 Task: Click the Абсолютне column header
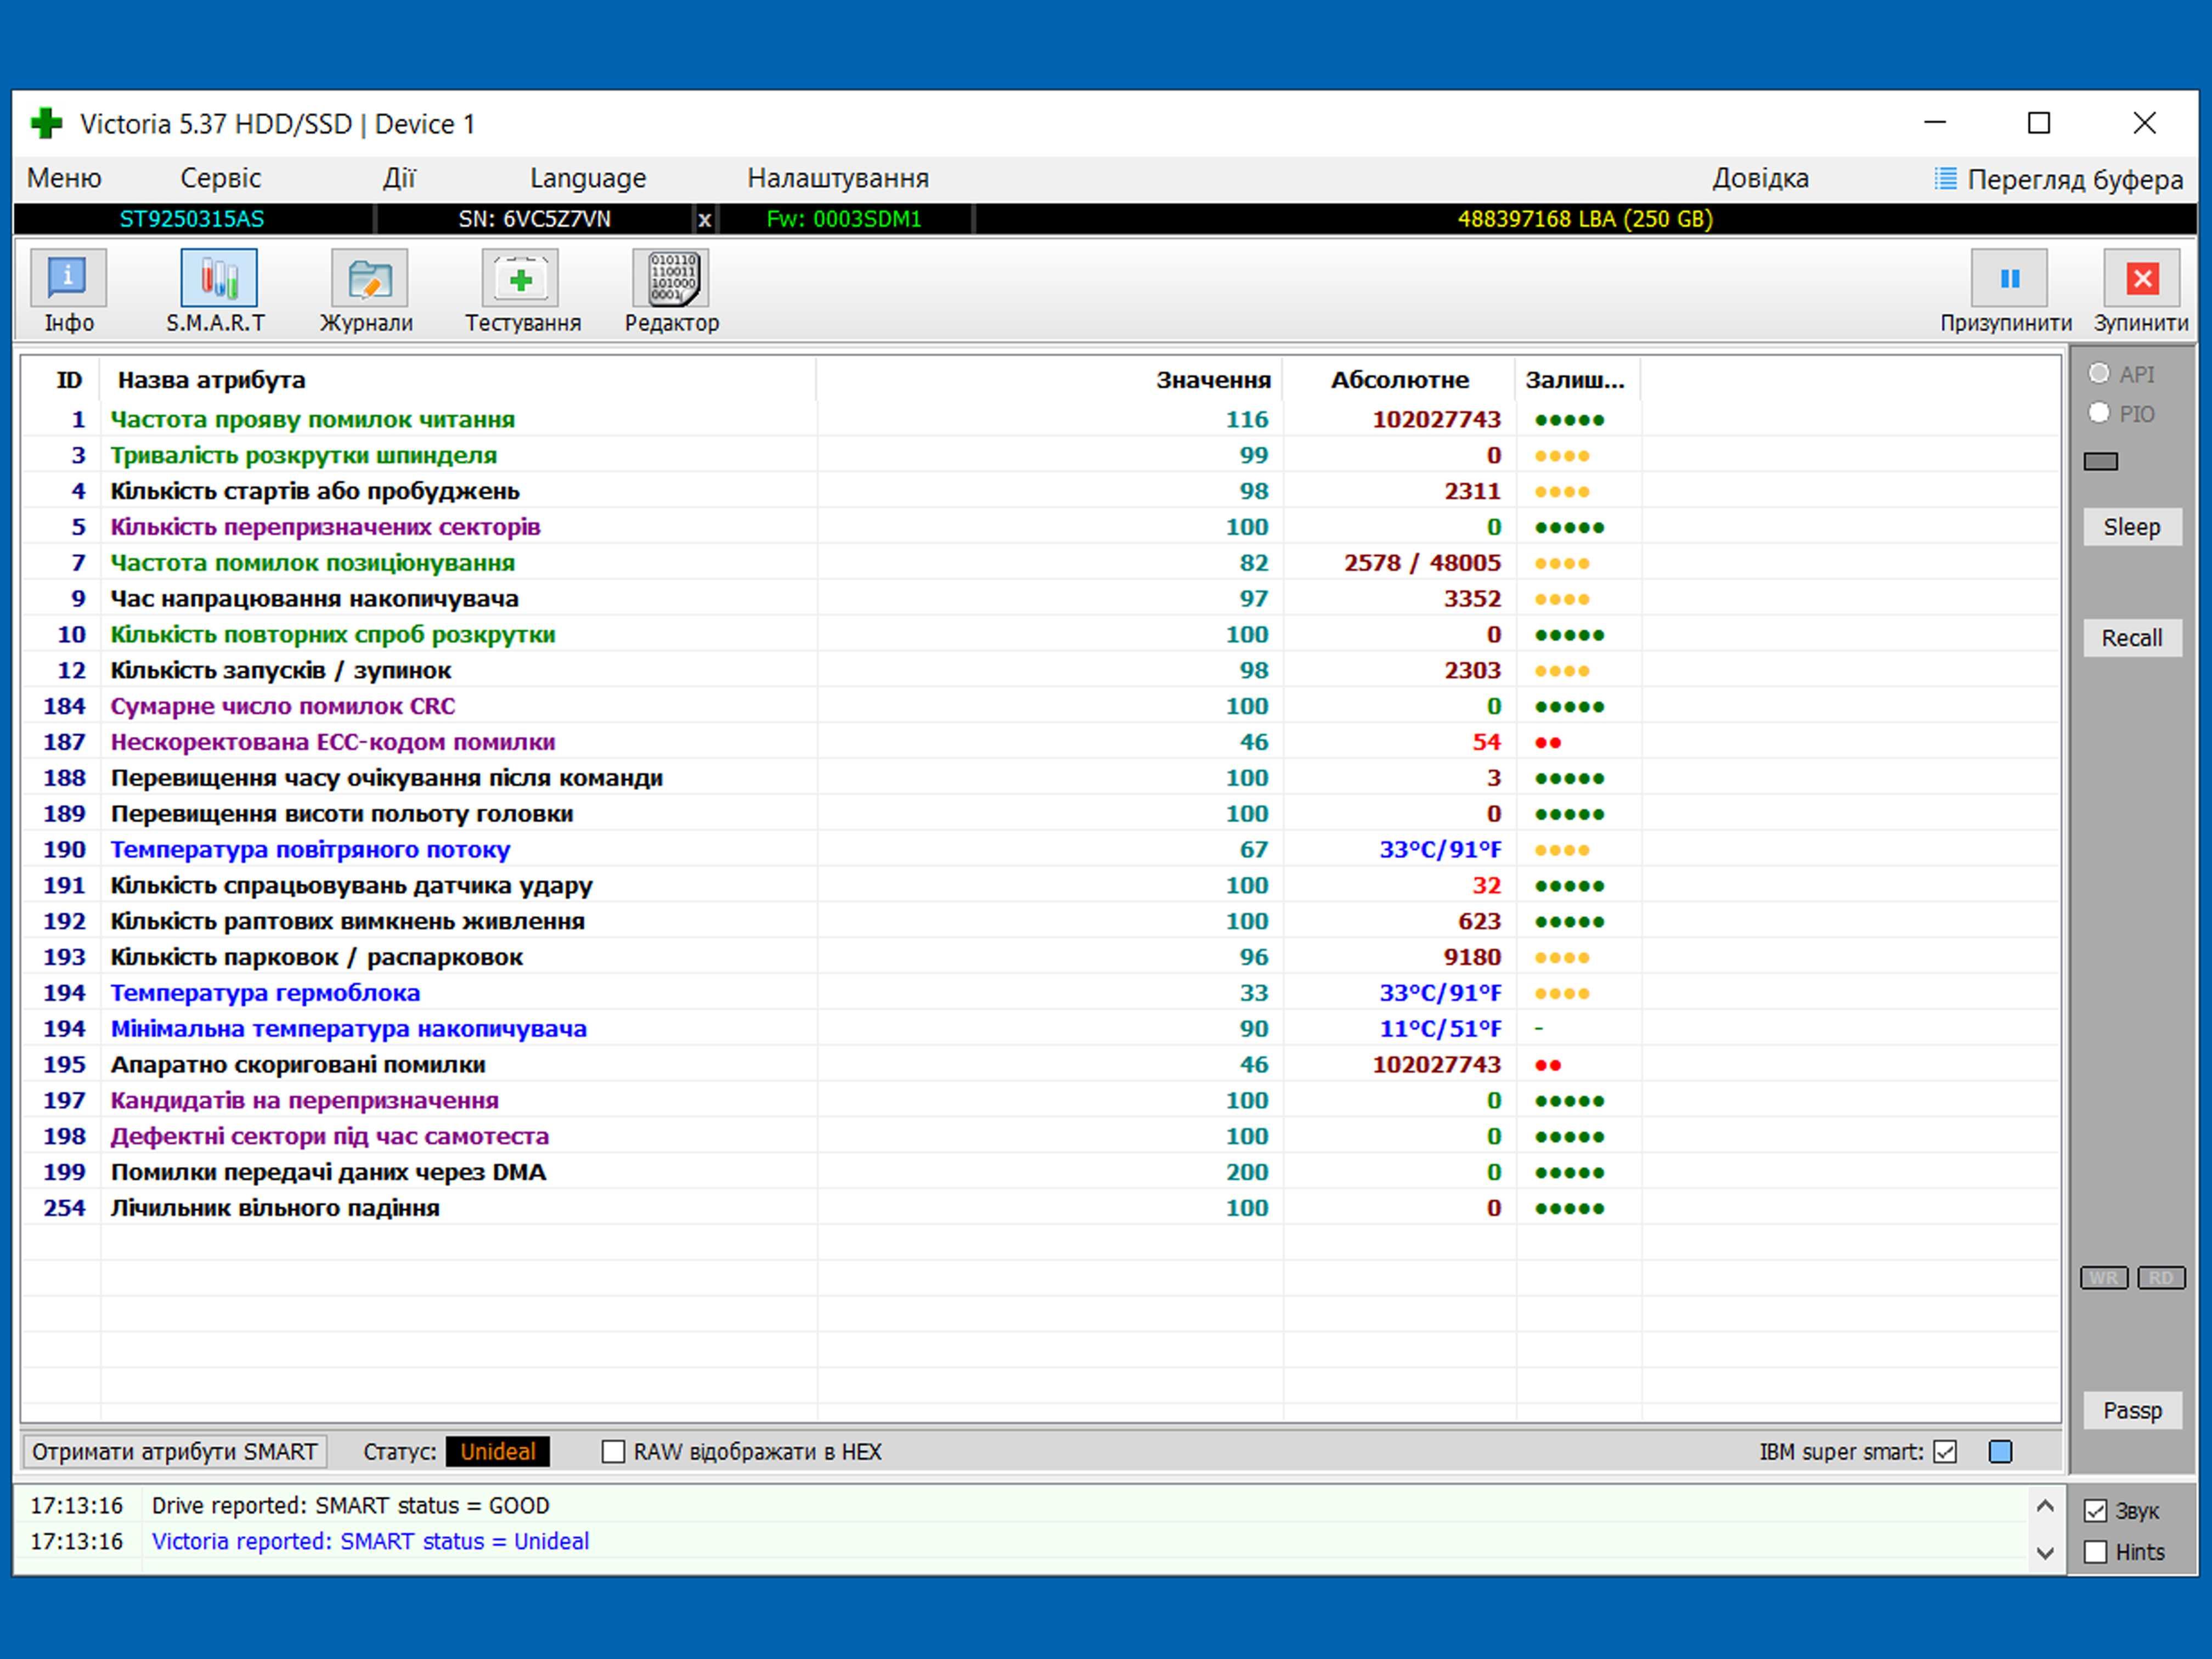(1399, 380)
